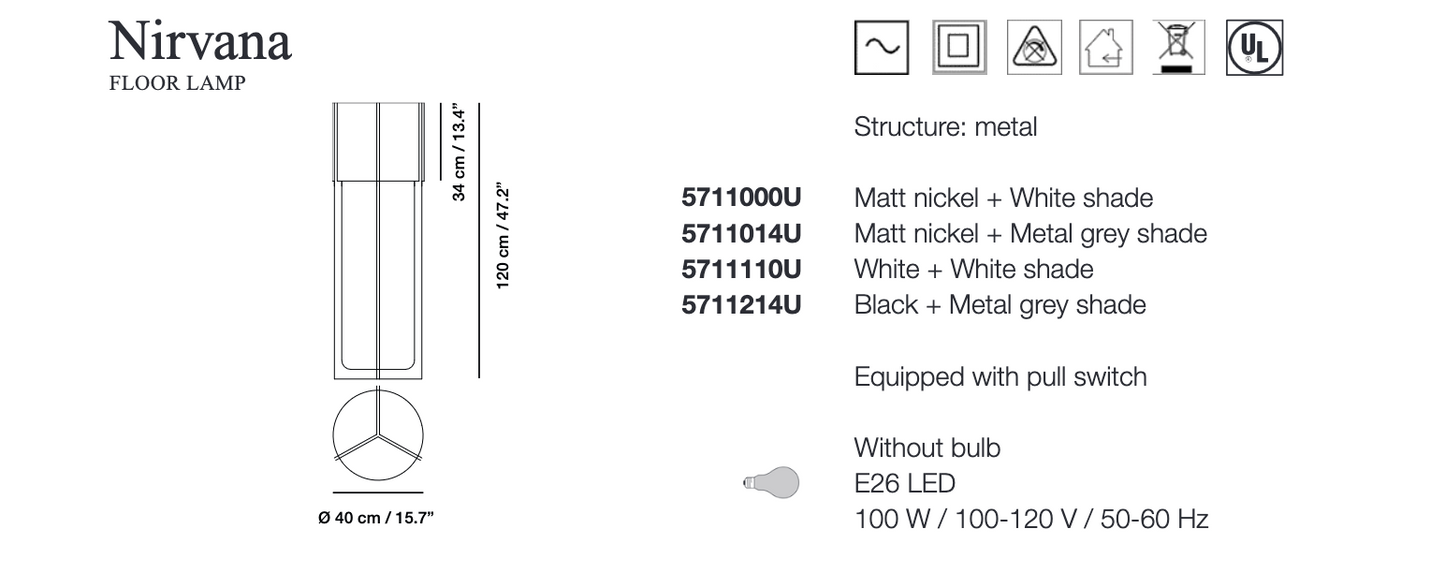Screen dimensions: 1445x573
Task: Select product code 5711014U
Action: coord(740,234)
